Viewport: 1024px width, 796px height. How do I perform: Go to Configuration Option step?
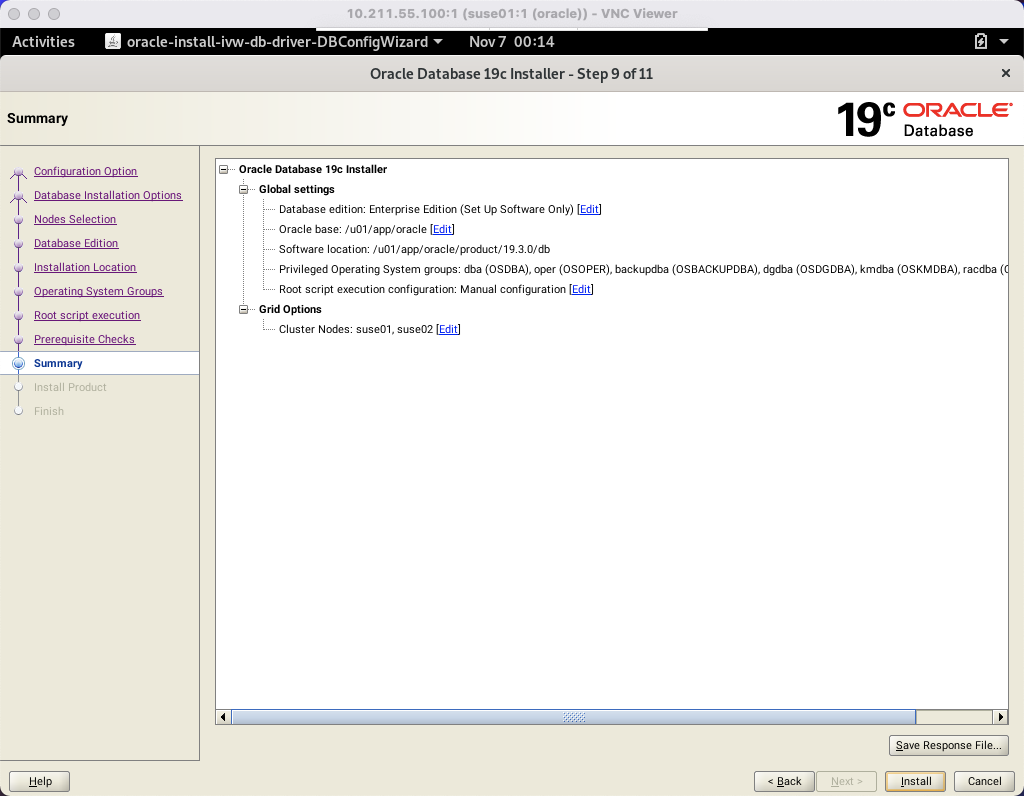(86, 171)
